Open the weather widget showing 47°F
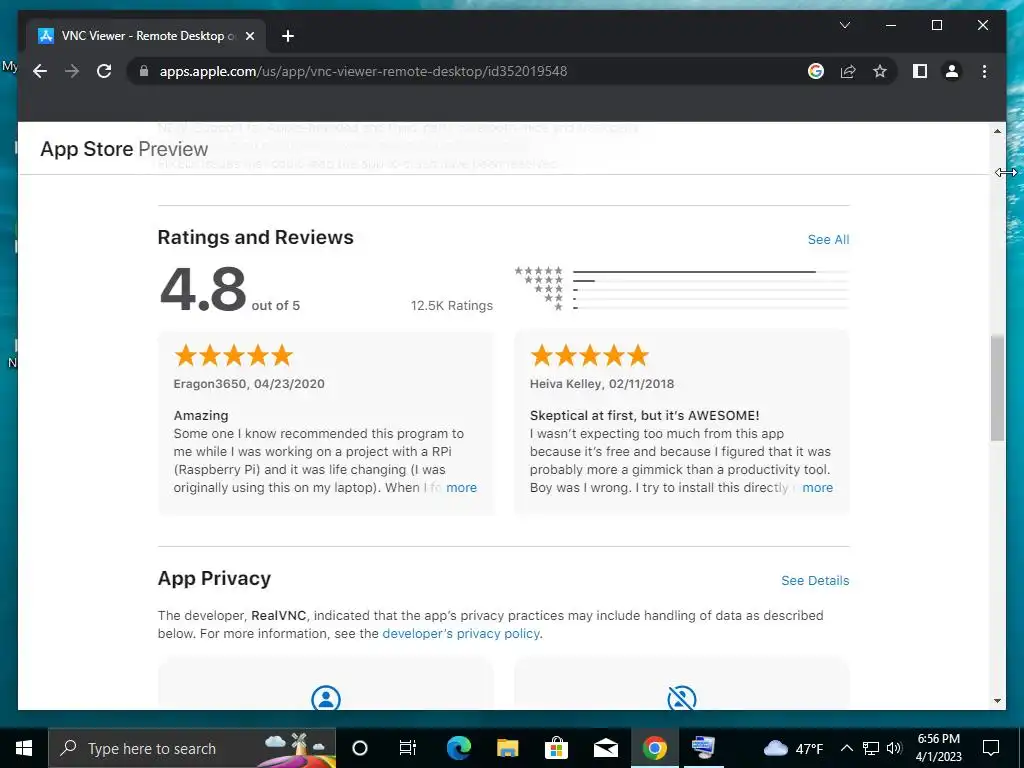Image resolution: width=1024 pixels, height=768 pixels. tap(793, 748)
